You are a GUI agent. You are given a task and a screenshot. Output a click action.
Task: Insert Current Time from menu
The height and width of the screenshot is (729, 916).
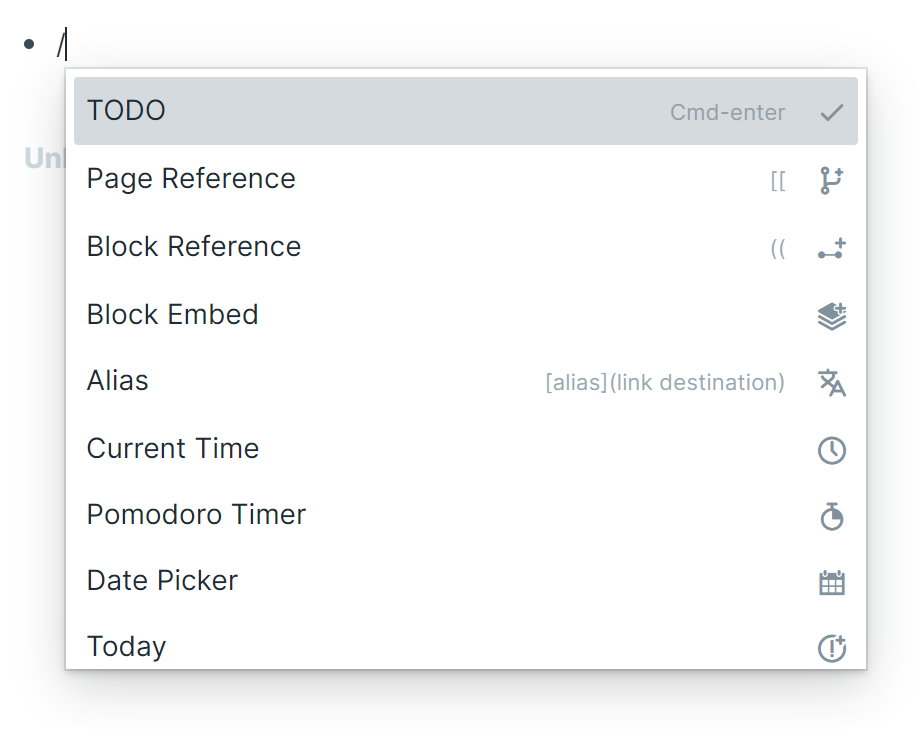(x=173, y=449)
